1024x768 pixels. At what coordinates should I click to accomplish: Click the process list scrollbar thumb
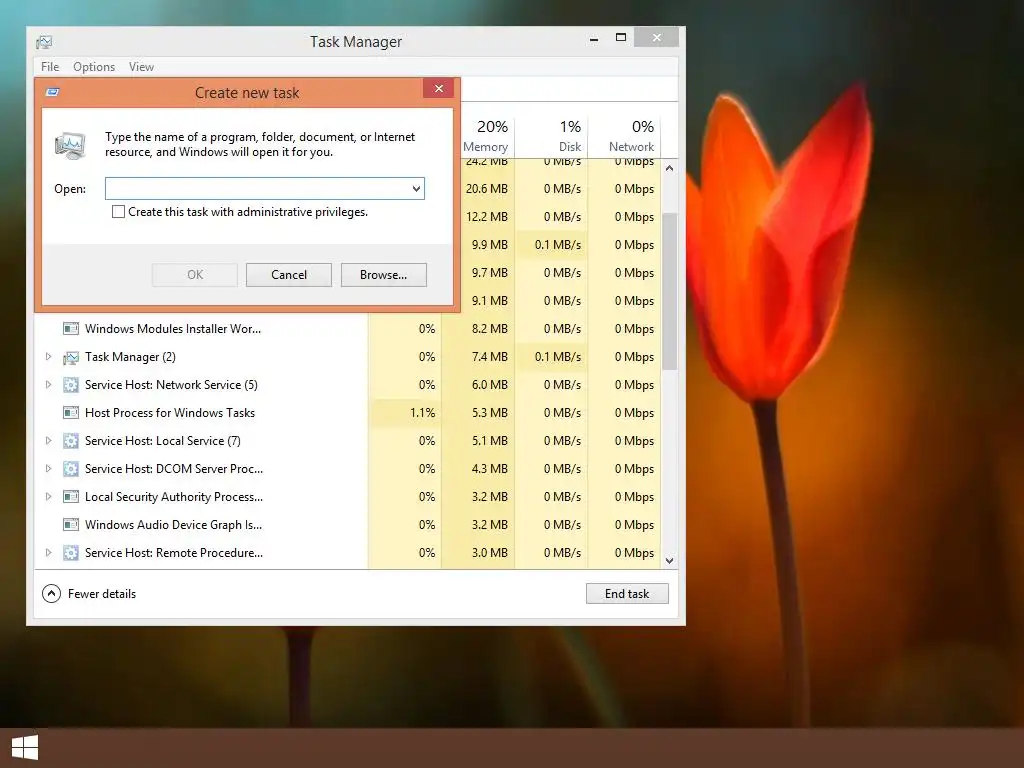tap(669, 291)
